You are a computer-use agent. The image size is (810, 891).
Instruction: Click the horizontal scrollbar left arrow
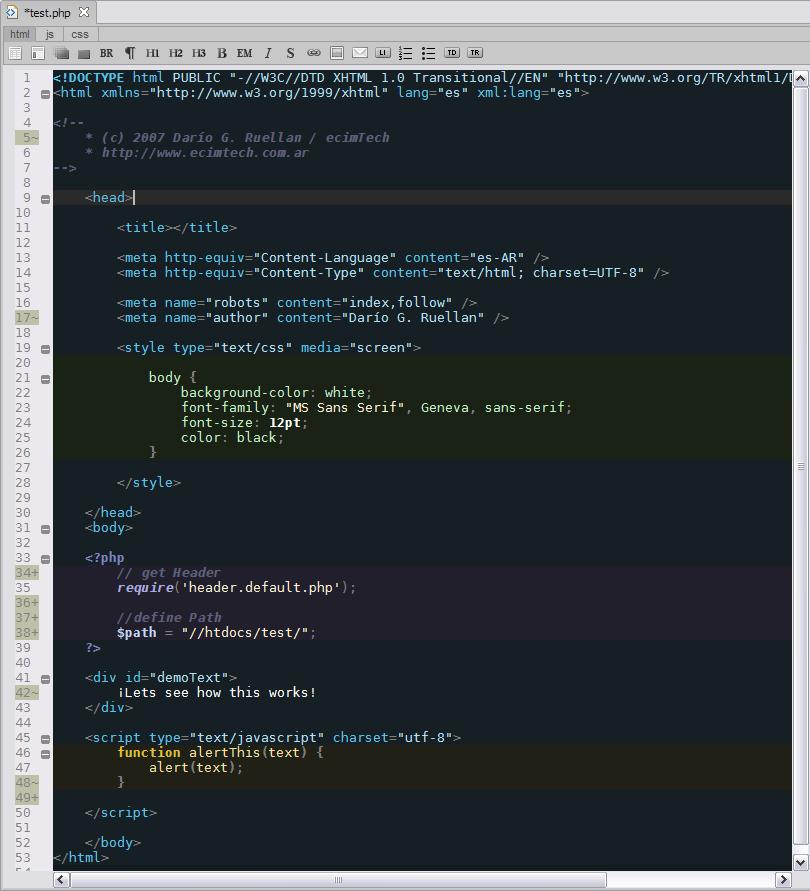[x=61, y=880]
